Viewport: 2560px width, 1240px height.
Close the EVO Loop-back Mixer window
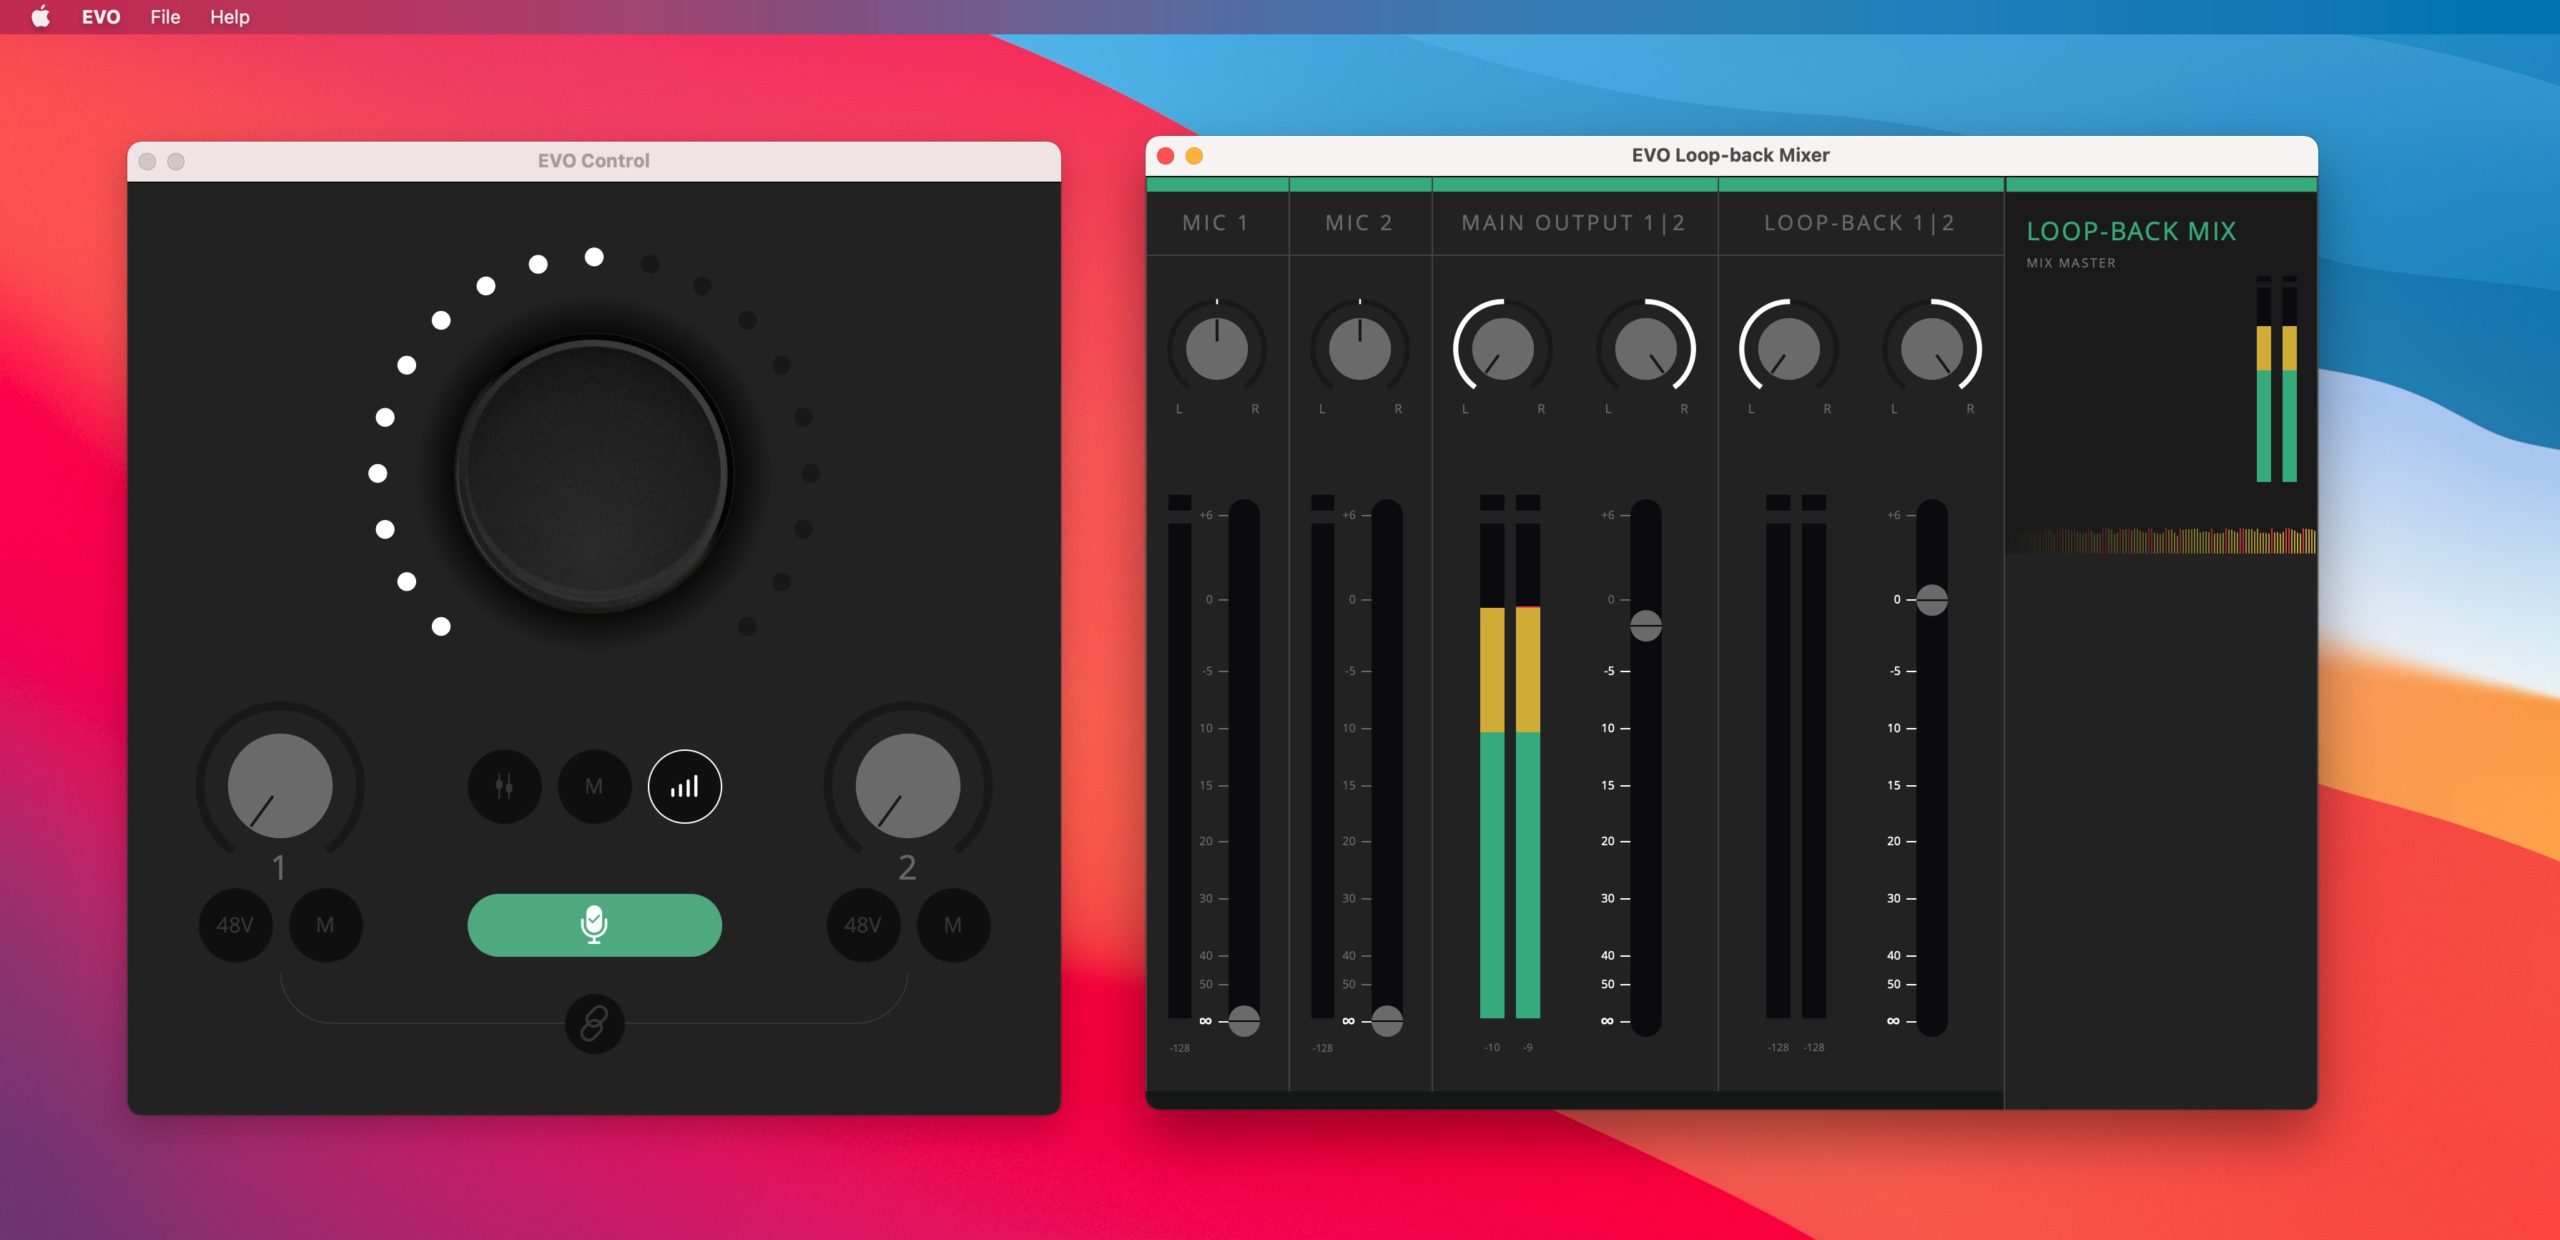[x=1165, y=156]
